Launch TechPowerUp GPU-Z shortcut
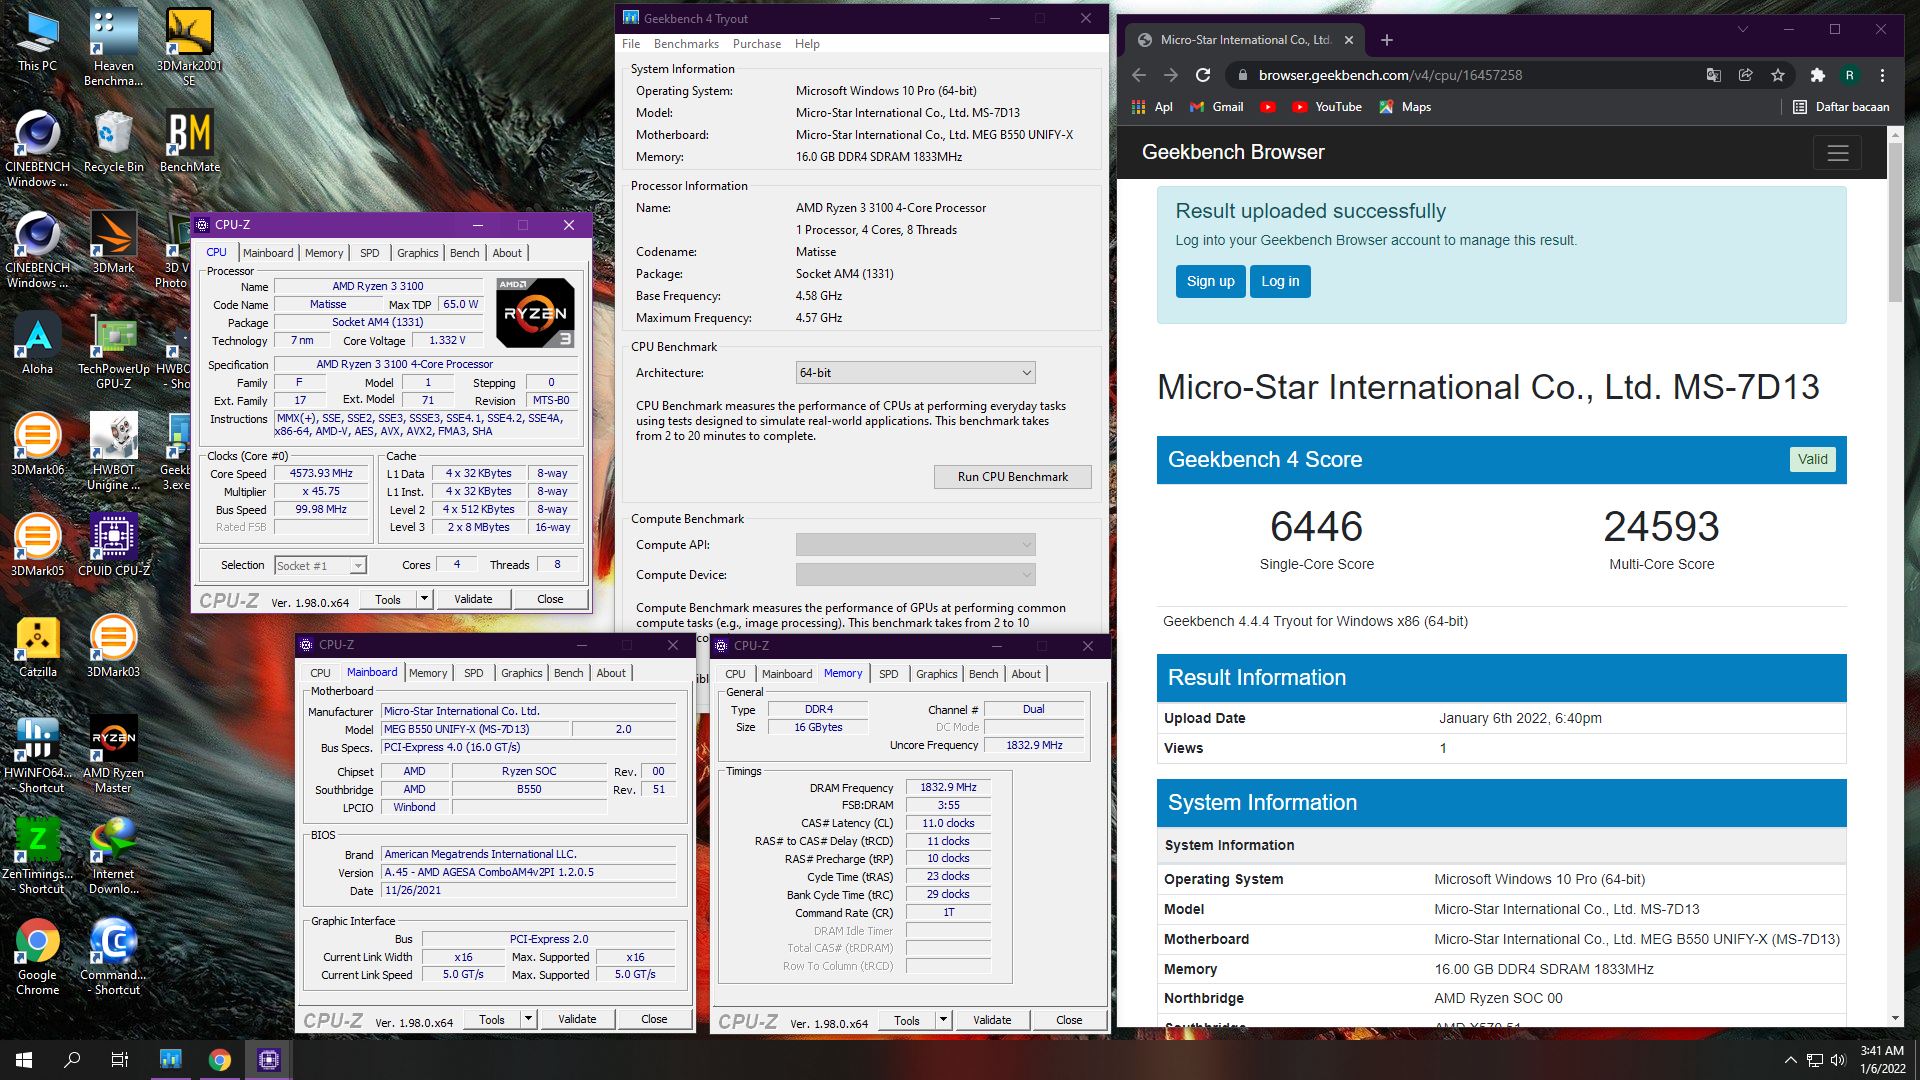Screen dimensions: 1920x1080 (x=113, y=351)
